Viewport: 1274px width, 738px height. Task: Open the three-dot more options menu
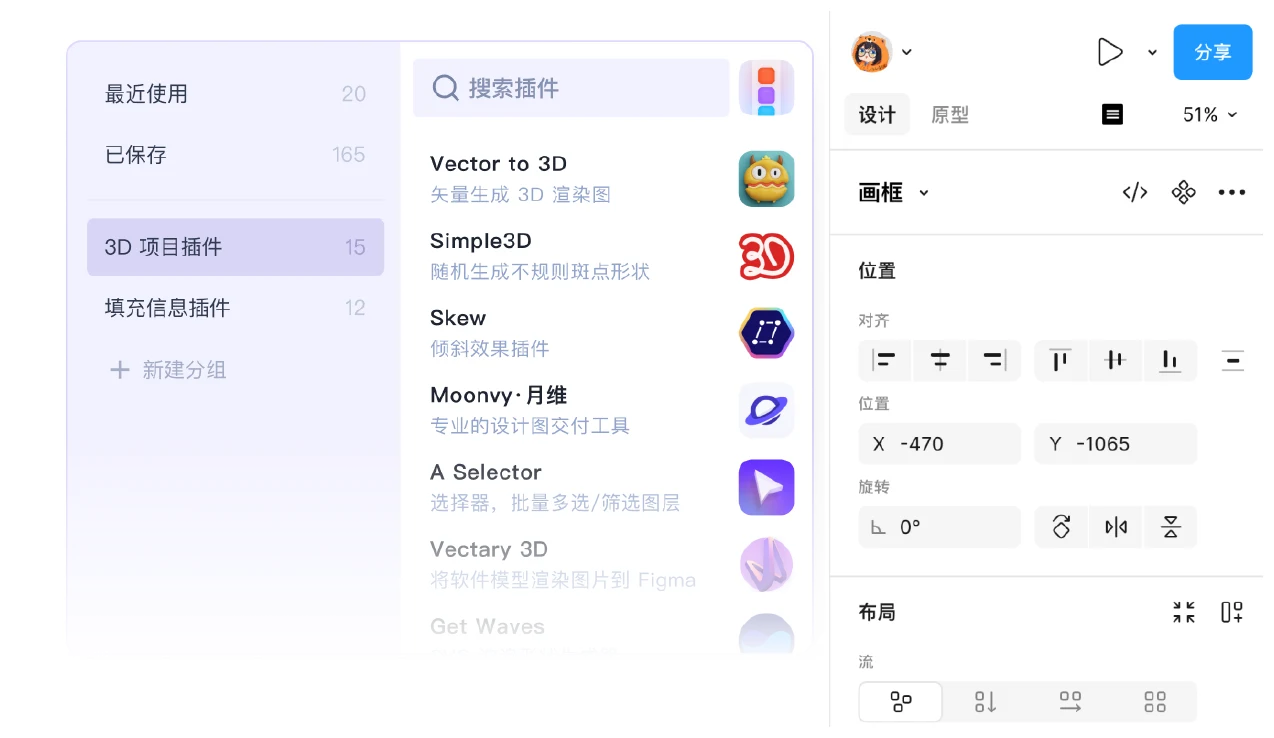(1232, 193)
